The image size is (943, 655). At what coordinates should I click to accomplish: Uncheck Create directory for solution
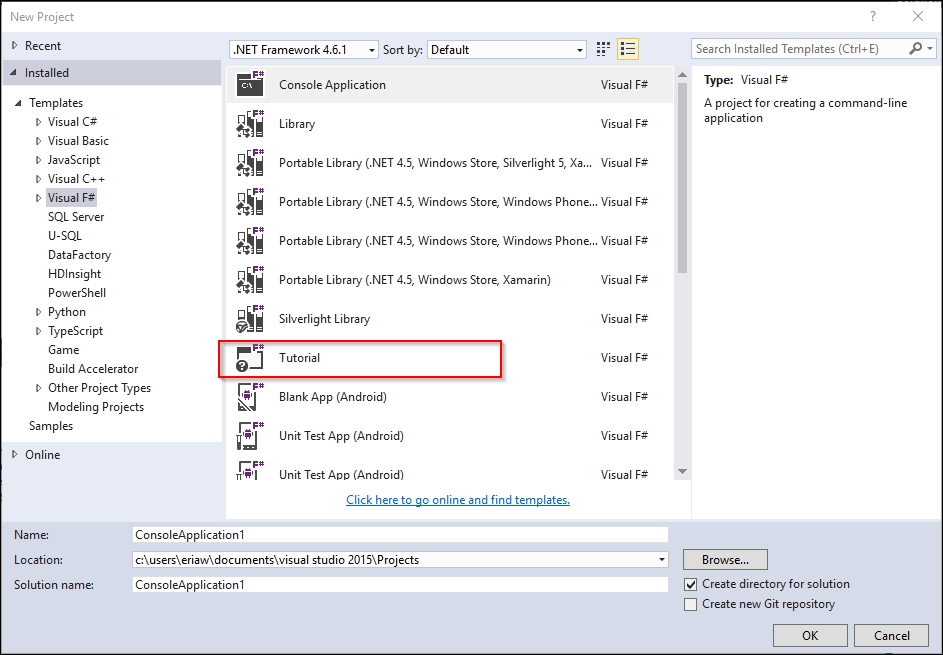click(x=690, y=584)
